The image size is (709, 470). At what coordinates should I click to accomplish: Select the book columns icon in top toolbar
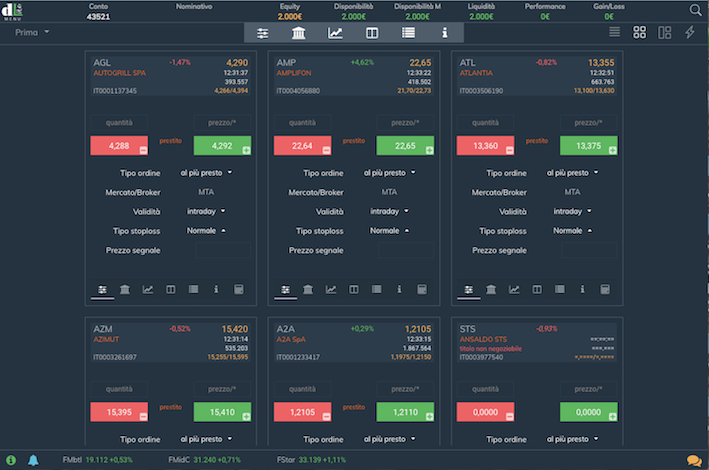[x=372, y=33]
